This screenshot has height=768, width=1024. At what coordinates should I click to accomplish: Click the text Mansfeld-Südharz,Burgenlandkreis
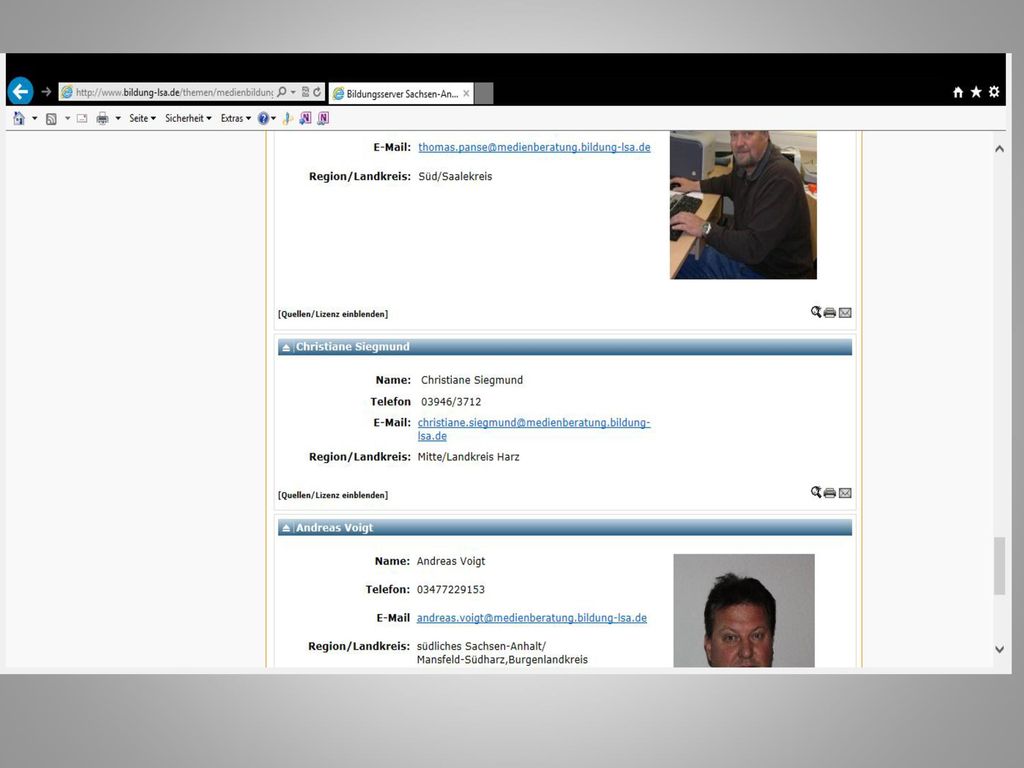pyautogui.click(x=502, y=660)
